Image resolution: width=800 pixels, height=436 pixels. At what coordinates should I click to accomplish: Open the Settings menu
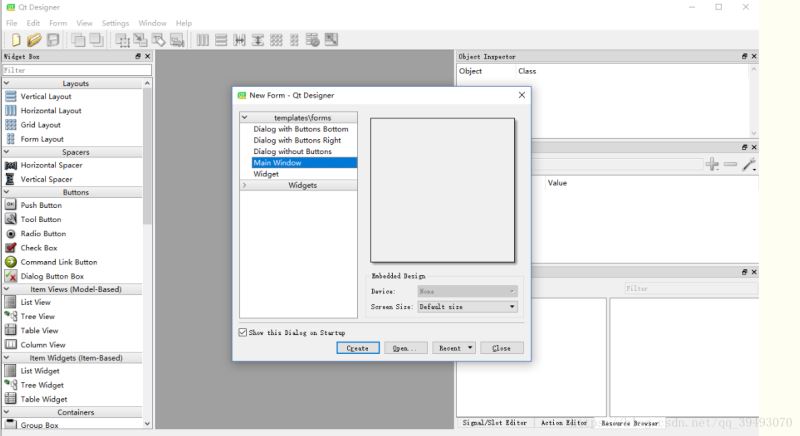click(x=115, y=23)
